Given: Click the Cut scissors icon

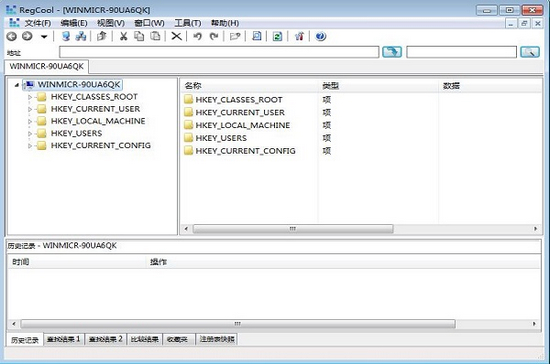Looking at the screenshot, I should [123, 36].
